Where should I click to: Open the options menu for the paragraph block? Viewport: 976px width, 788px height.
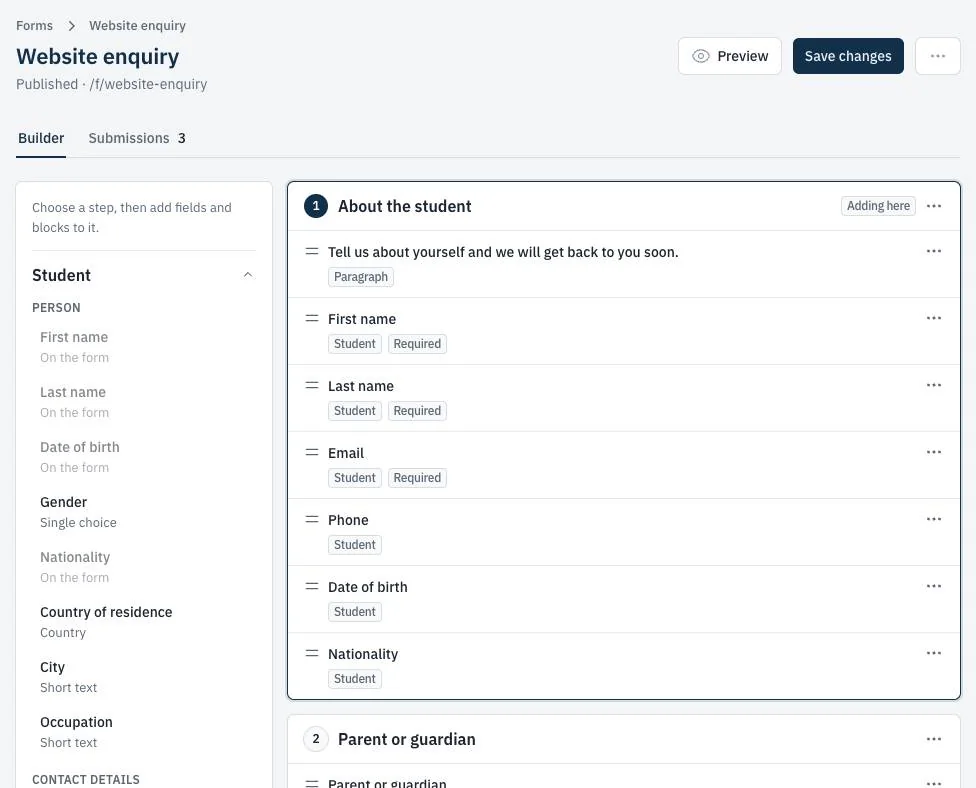tap(934, 251)
